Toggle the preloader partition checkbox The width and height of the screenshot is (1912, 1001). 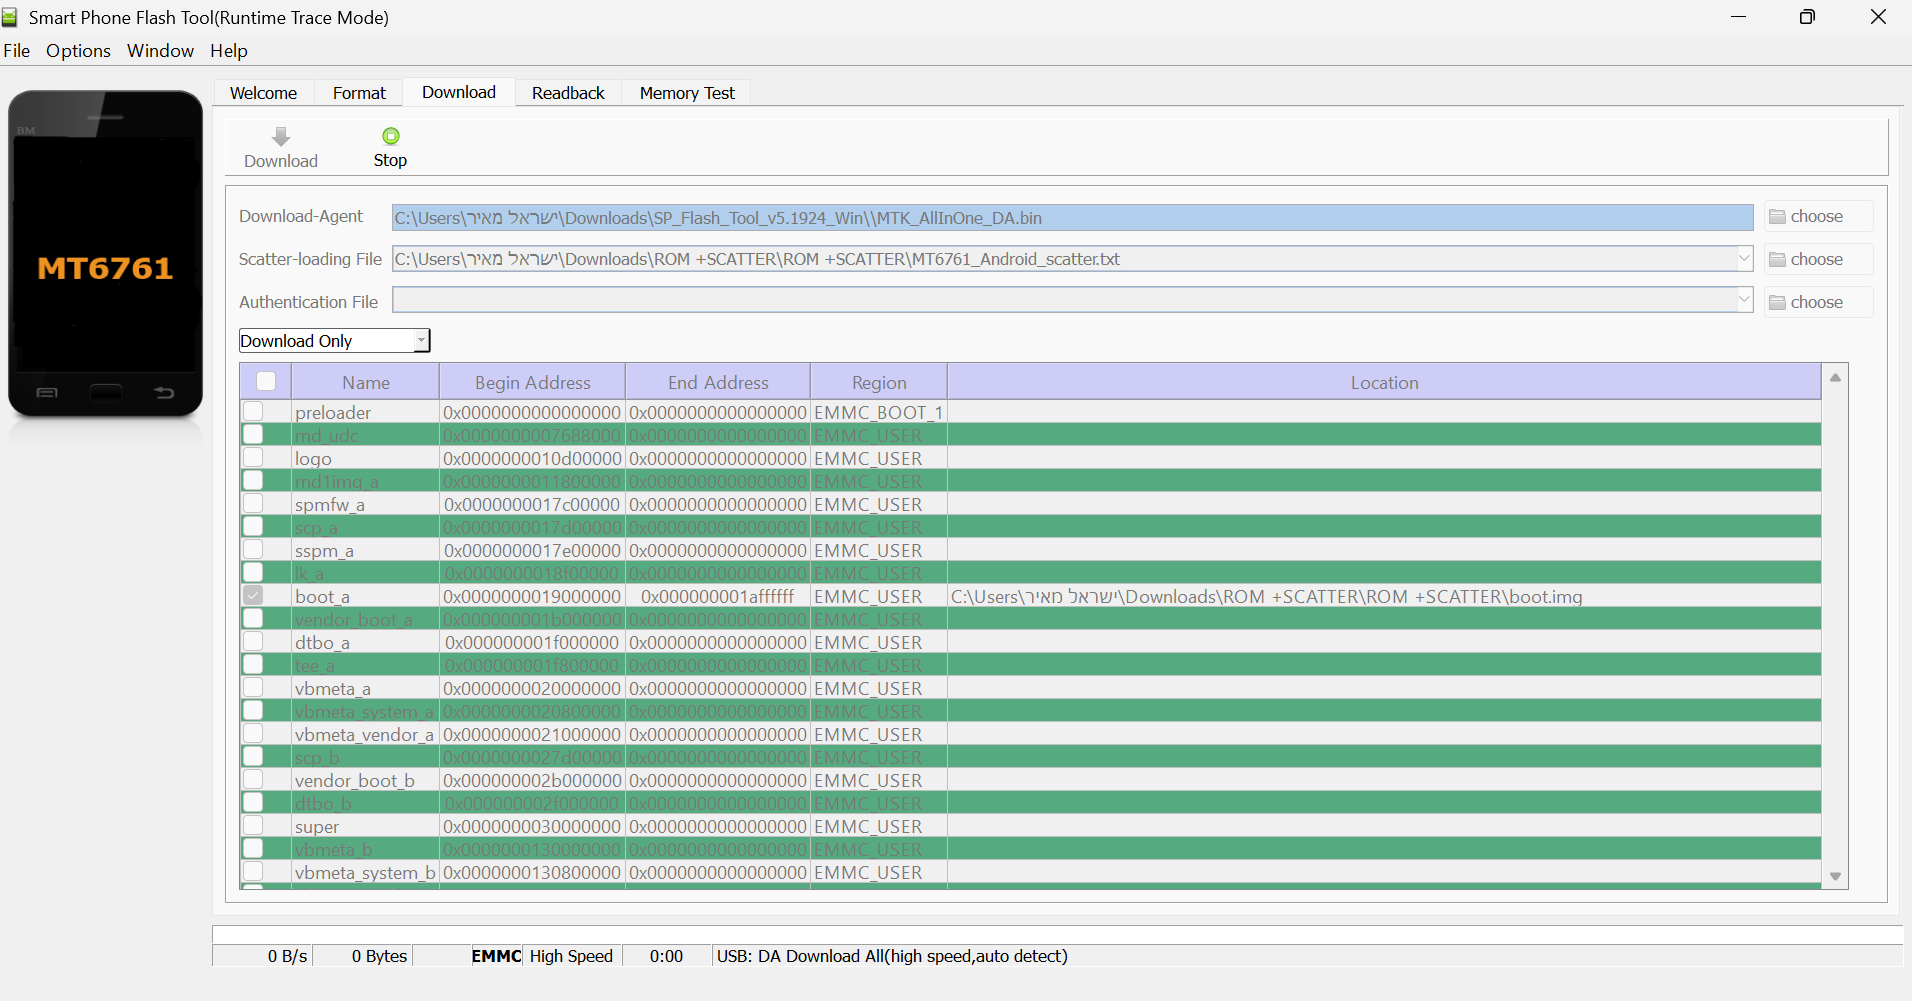click(x=254, y=412)
